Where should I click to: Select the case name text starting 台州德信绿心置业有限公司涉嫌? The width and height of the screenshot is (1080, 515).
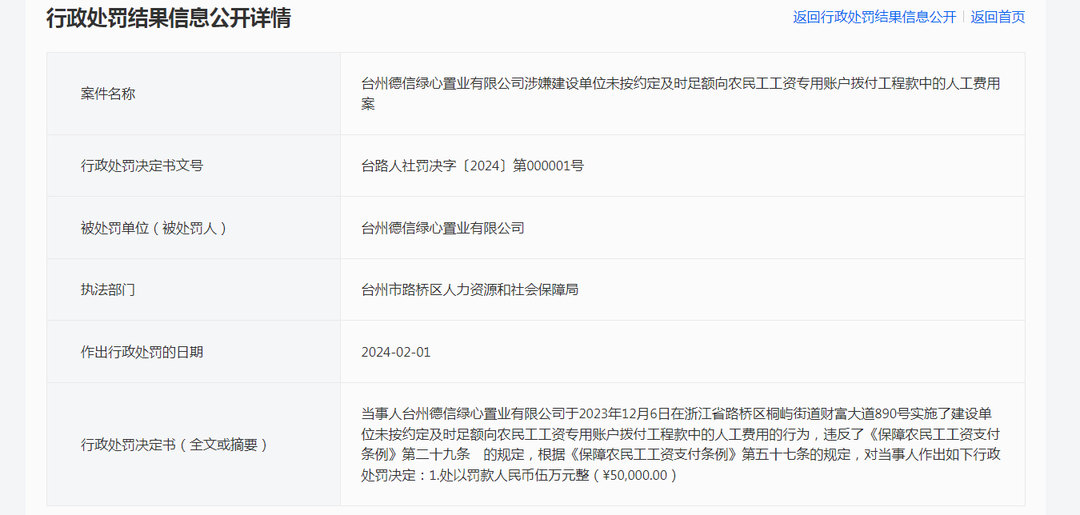tap(681, 94)
